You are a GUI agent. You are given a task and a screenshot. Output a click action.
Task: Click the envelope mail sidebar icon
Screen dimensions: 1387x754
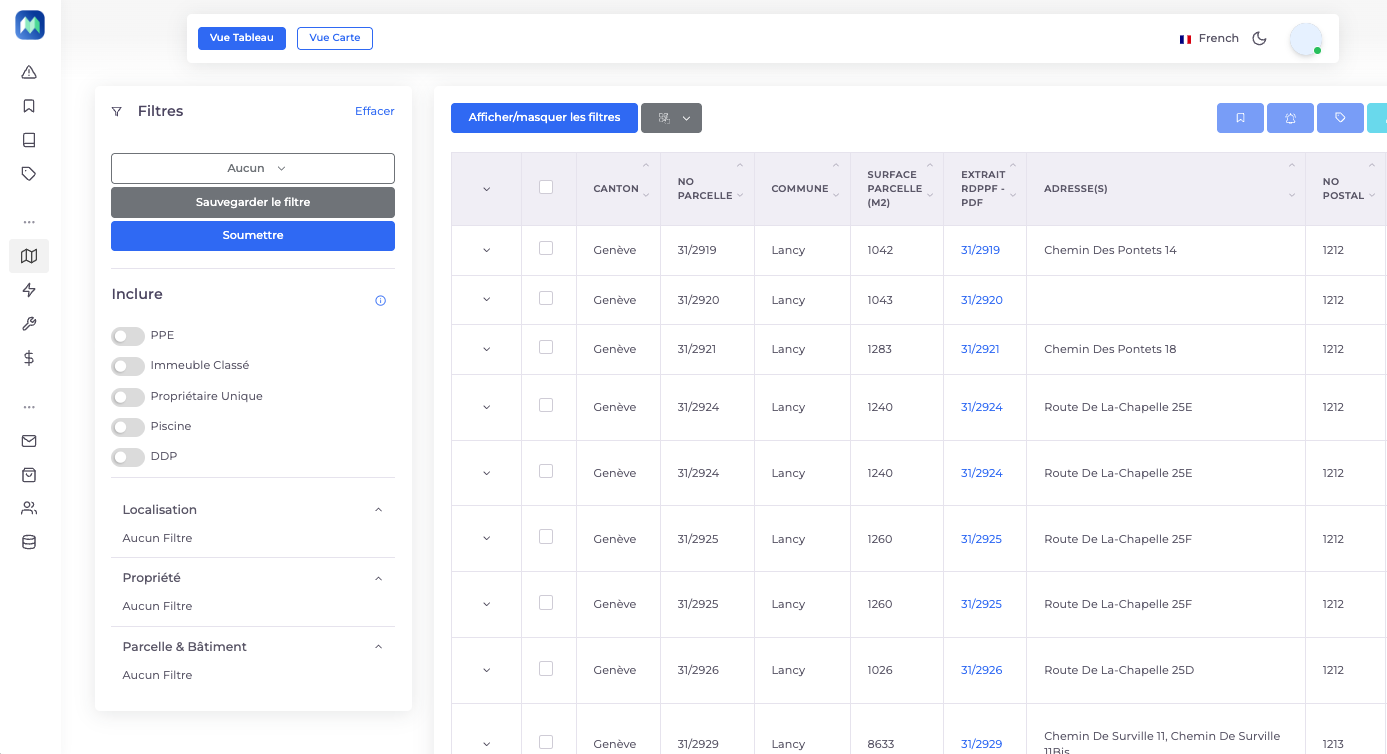coord(29,441)
